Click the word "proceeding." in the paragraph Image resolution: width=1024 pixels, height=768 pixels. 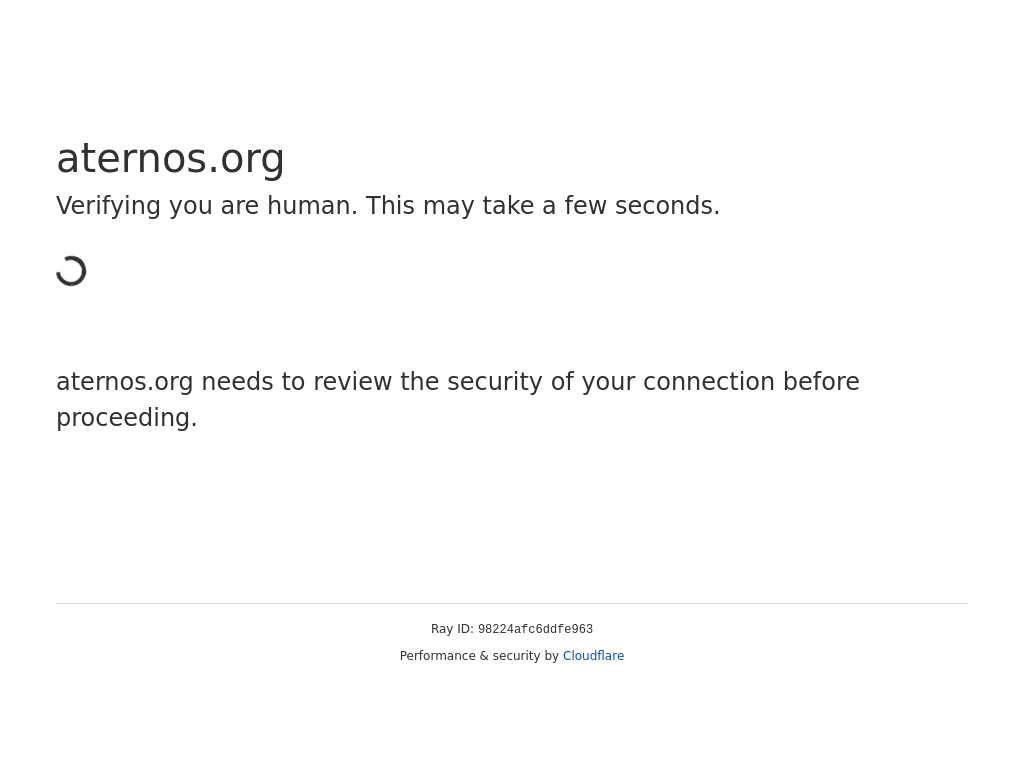point(127,418)
